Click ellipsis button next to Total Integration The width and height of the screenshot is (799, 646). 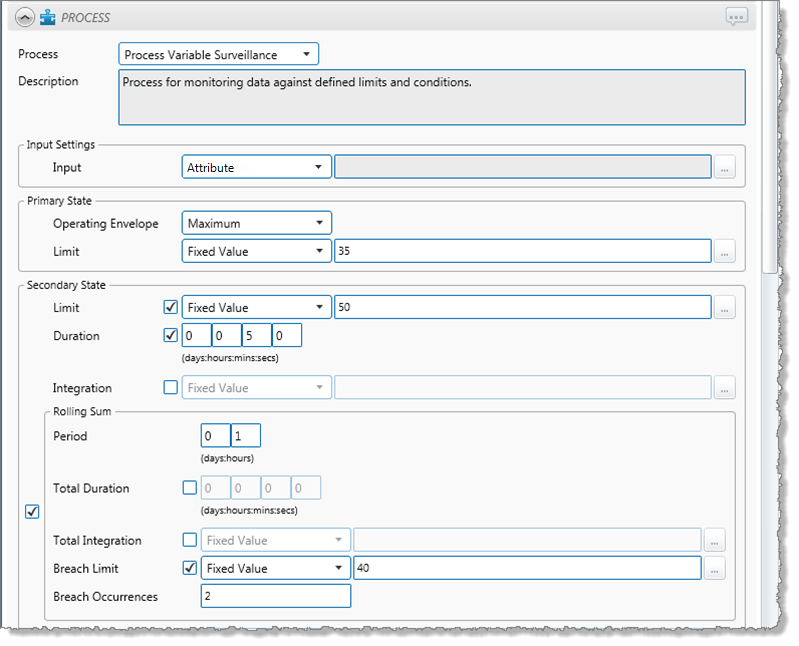coord(714,541)
